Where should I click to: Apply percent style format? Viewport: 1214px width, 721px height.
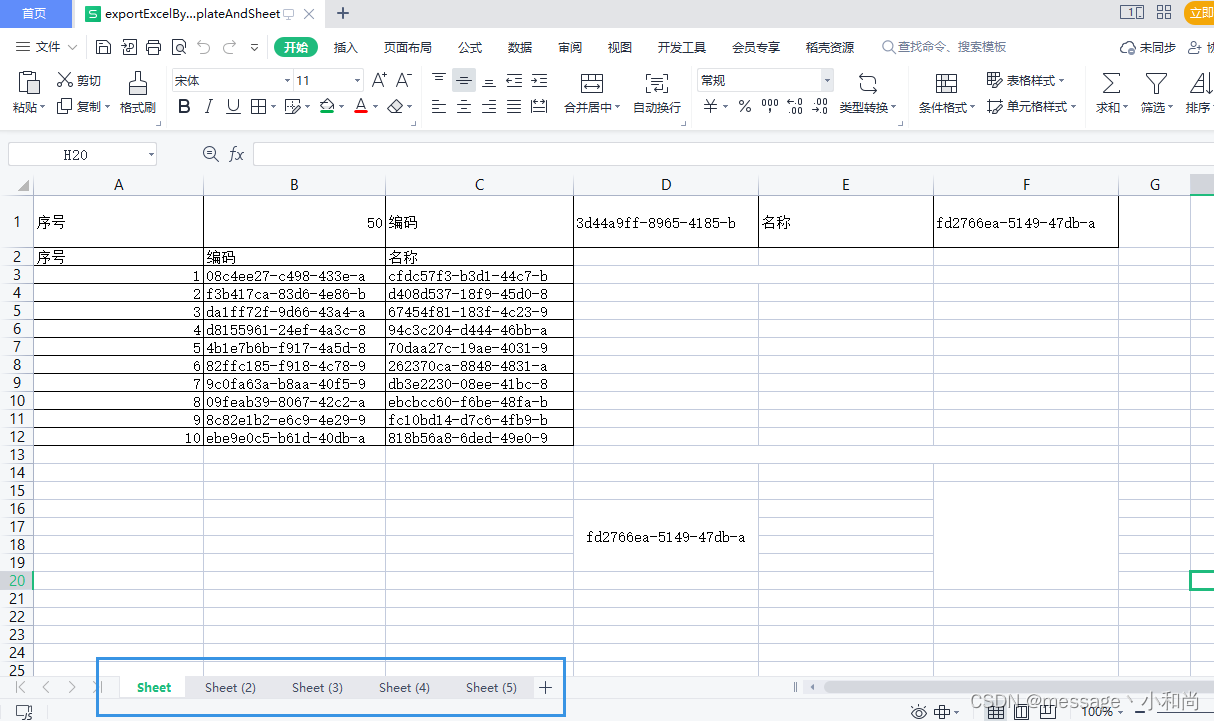pyautogui.click(x=745, y=107)
